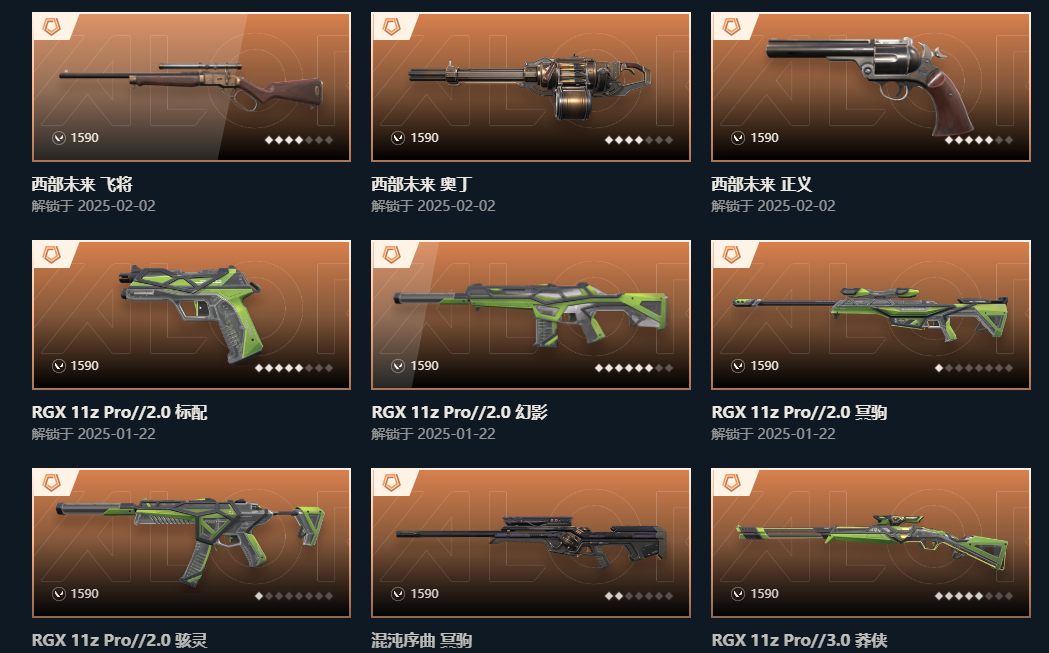Click the badge icon on 西部未来 飞将 card
This screenshot has width=1049, height=653.
[x=52, y=26]
